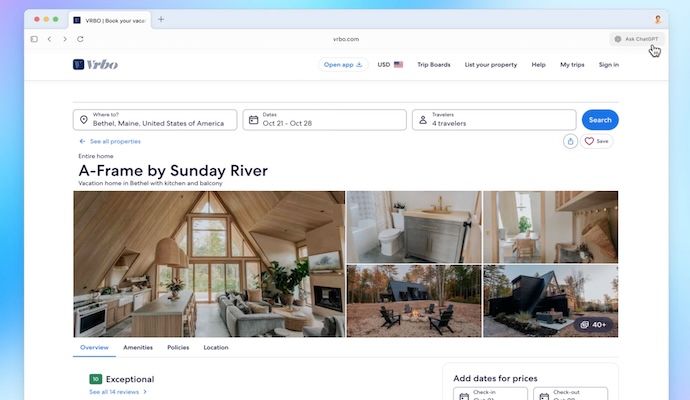Tap the heart Save icon
This screenshot has width=690, height=400.
[589, 141]
